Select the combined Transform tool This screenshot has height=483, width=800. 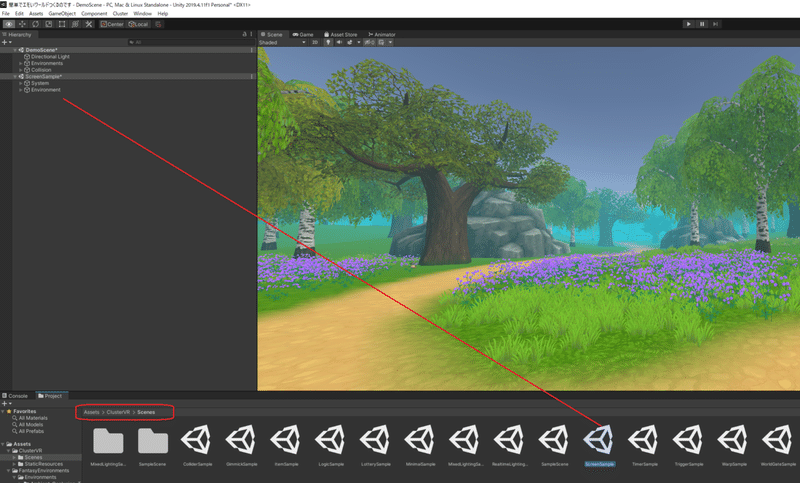[75, 24]
